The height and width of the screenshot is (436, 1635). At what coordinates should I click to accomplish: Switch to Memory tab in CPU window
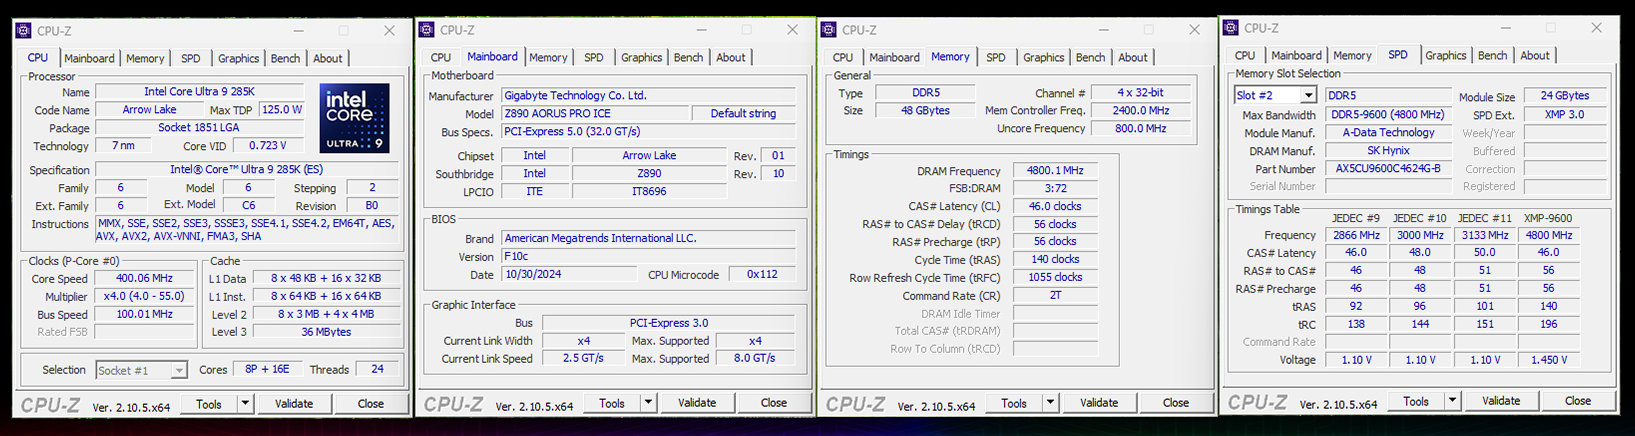(145, 58)
